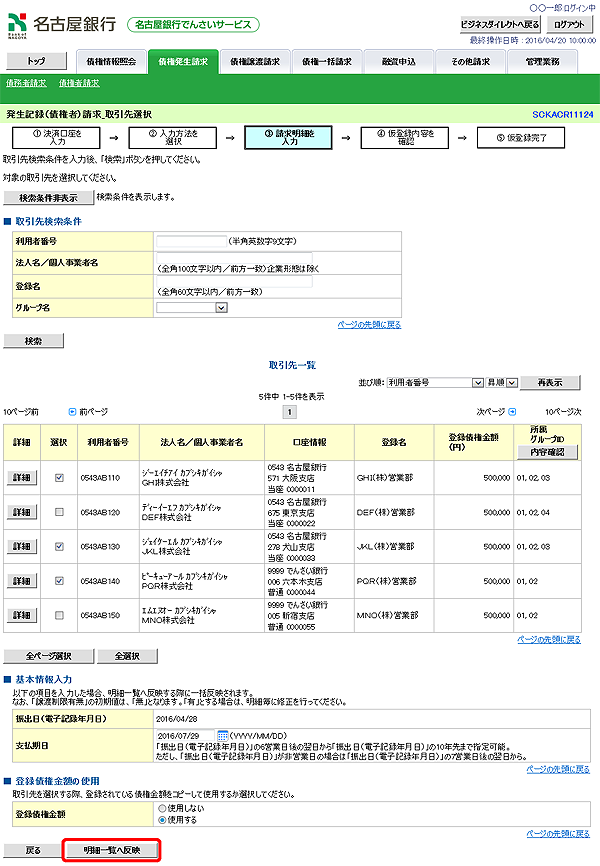600x866 pixels.
Task: Switch to the 債権発生請求 tab
Action: (x=183, y=62)
